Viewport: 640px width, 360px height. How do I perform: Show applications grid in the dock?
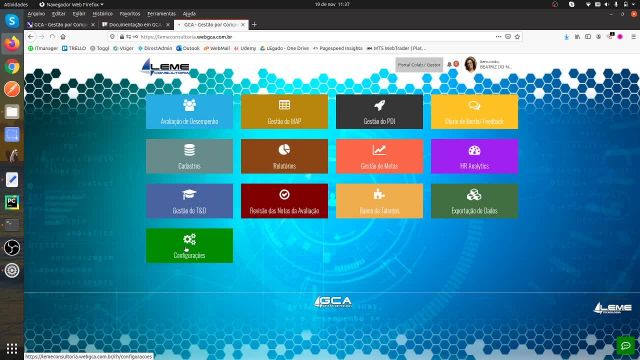(12, 349)
